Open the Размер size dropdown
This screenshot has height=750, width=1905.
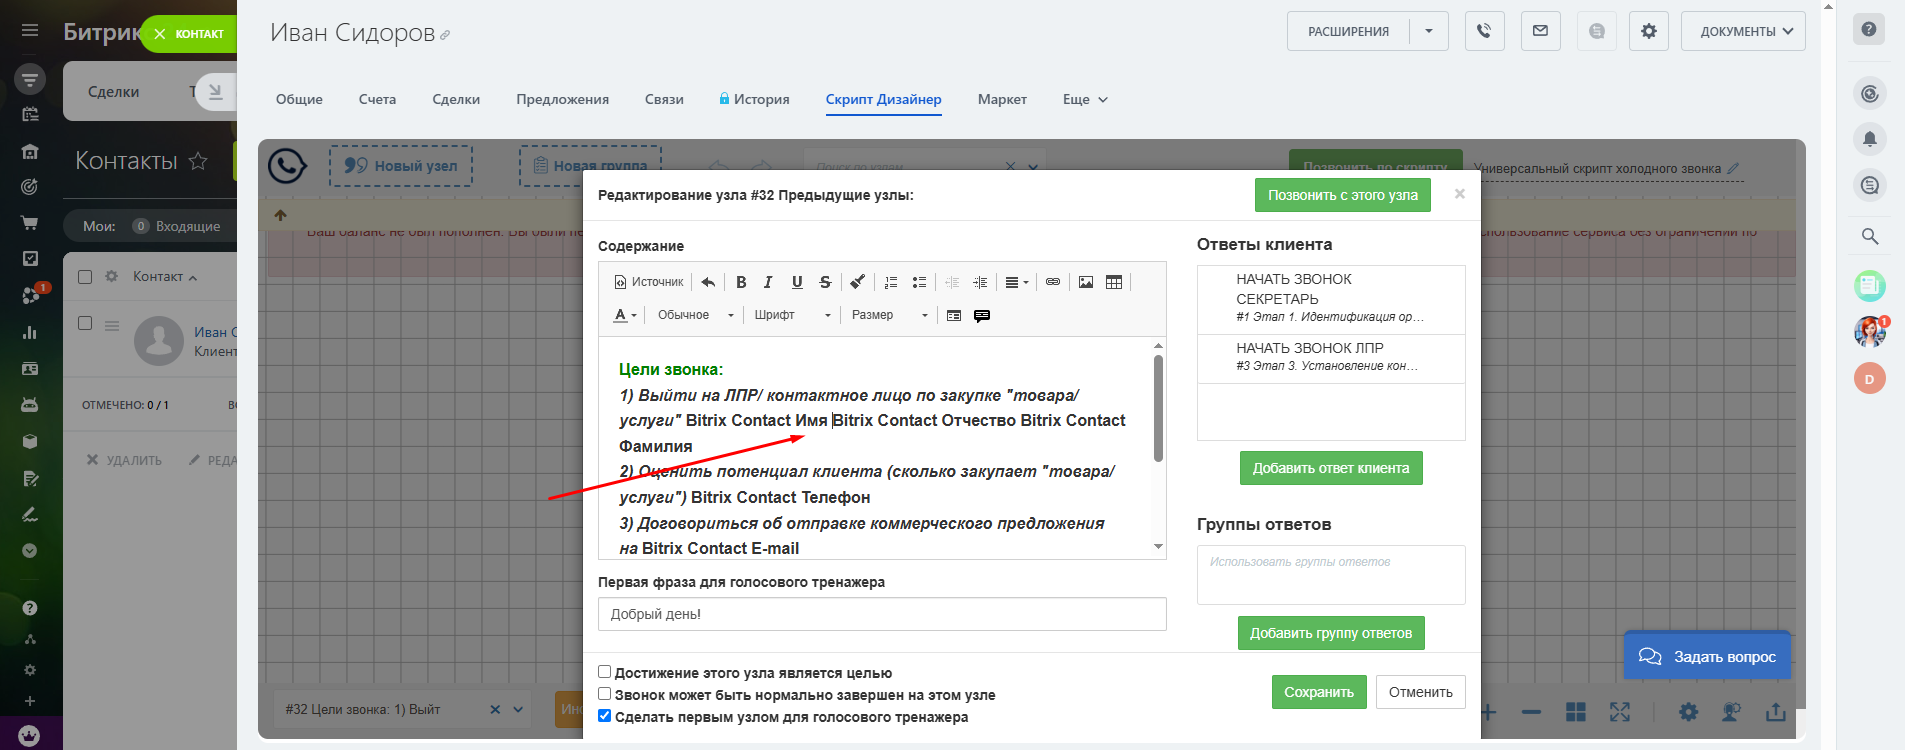point(889,315)
